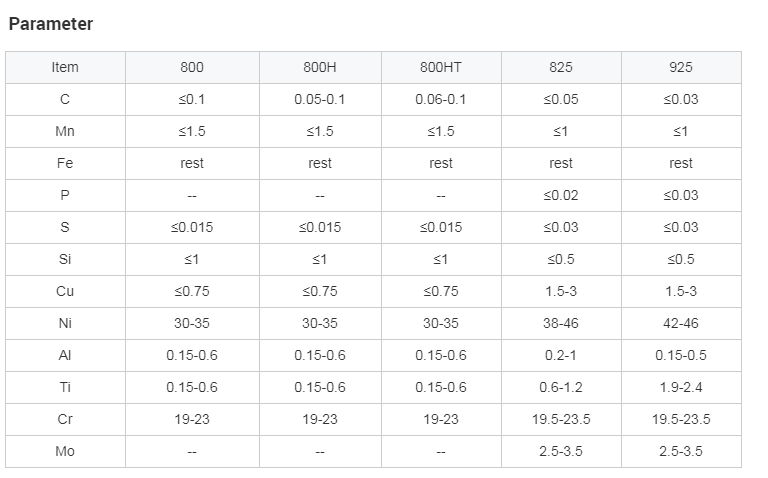This screenshot has width=768, height=478.
Task: Select the Item column header cell
Action: [x=65, y=67]
